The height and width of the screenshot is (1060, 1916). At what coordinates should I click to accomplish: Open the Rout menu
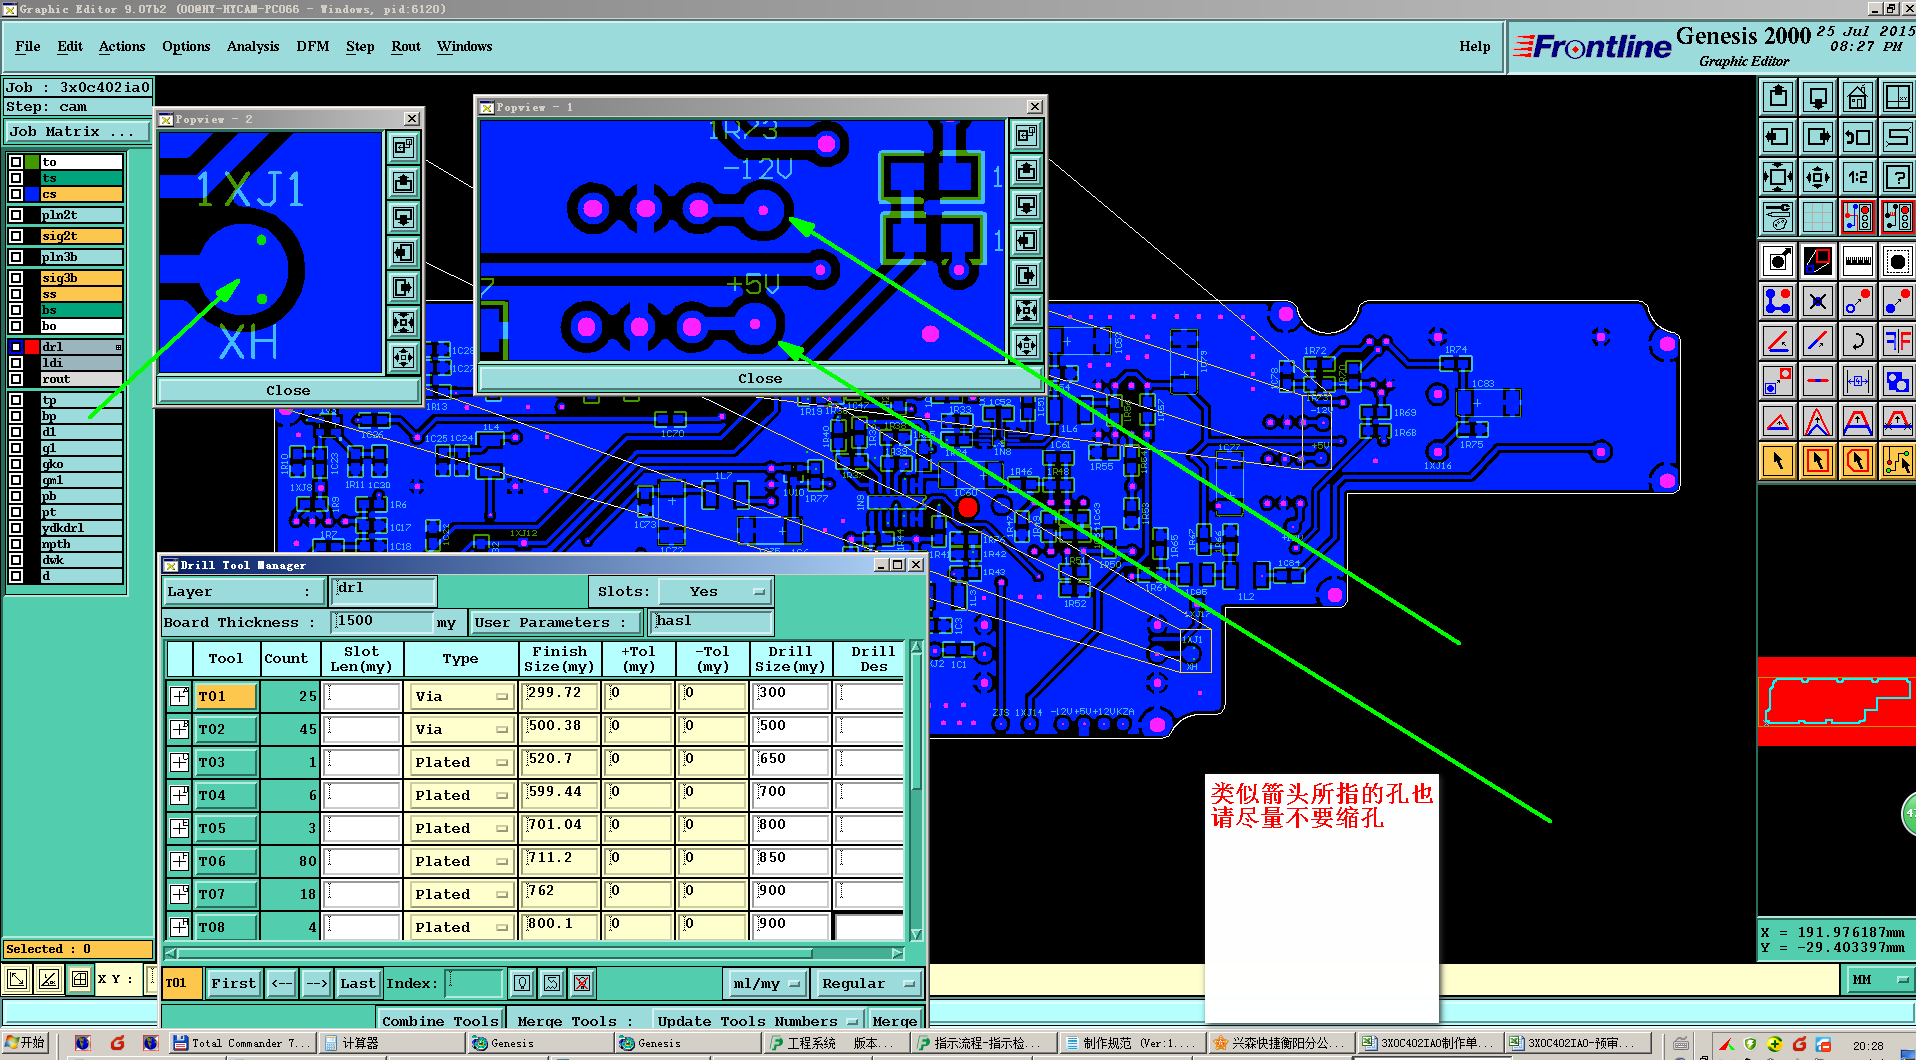[x=406, y=46]
